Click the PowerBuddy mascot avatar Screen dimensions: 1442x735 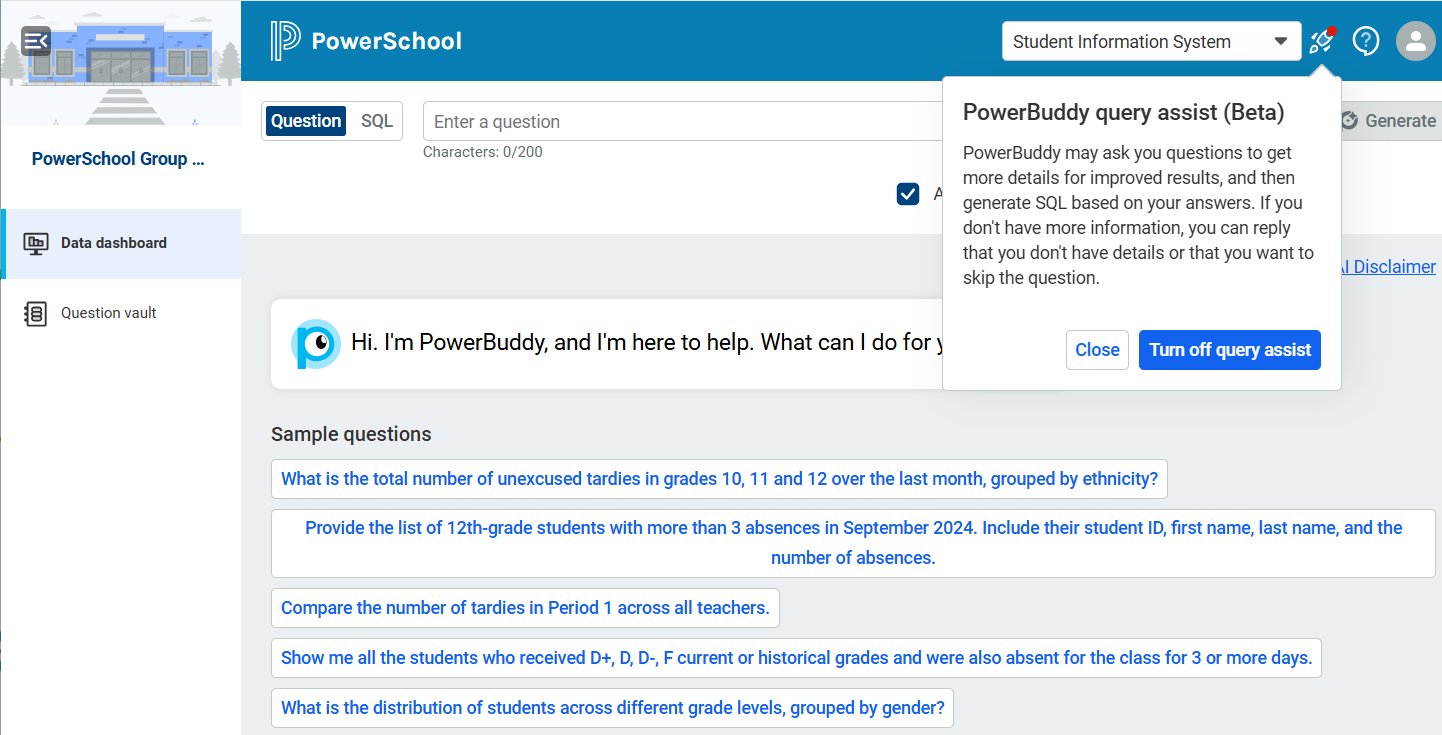pos(316,344)
